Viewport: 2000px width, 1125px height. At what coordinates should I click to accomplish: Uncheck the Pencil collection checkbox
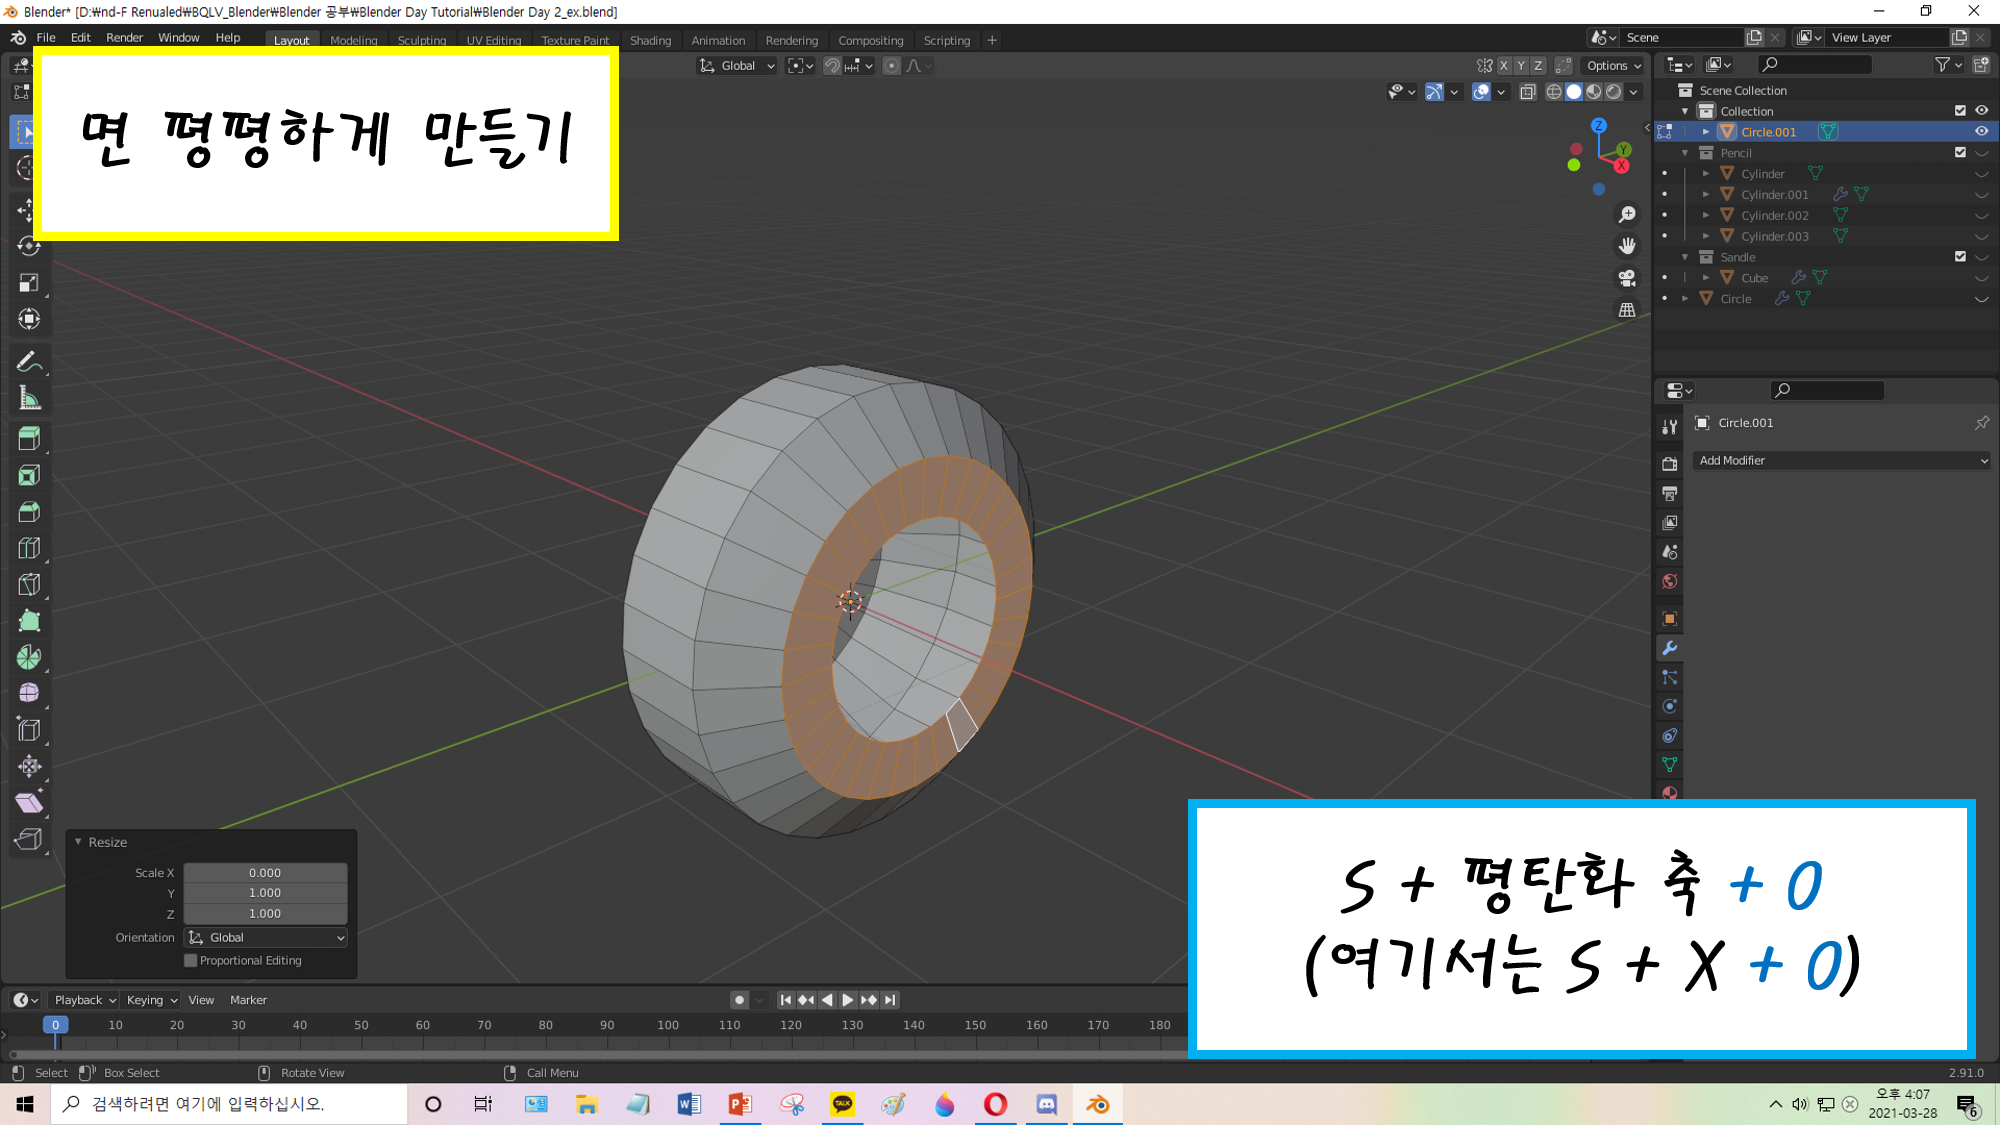1960,153
